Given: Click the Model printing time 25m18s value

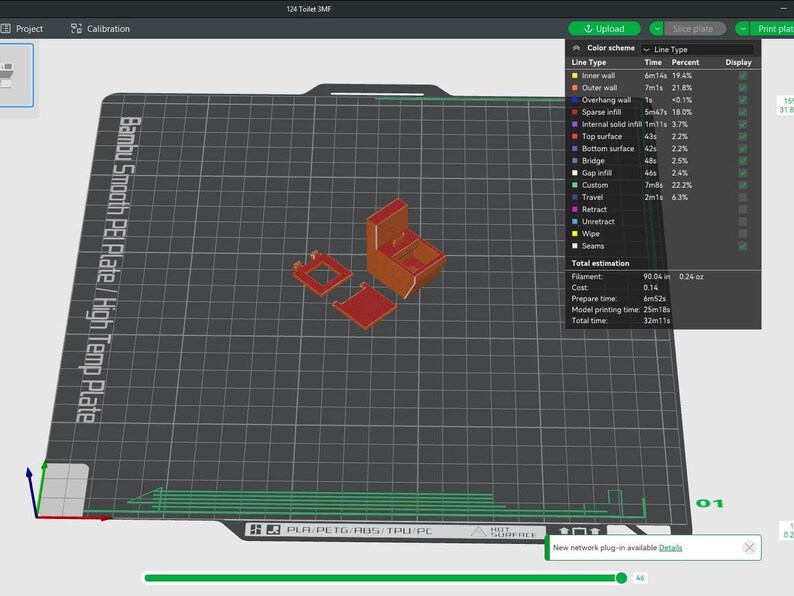Looking at the screenshot, I should (x=657, y=309).
